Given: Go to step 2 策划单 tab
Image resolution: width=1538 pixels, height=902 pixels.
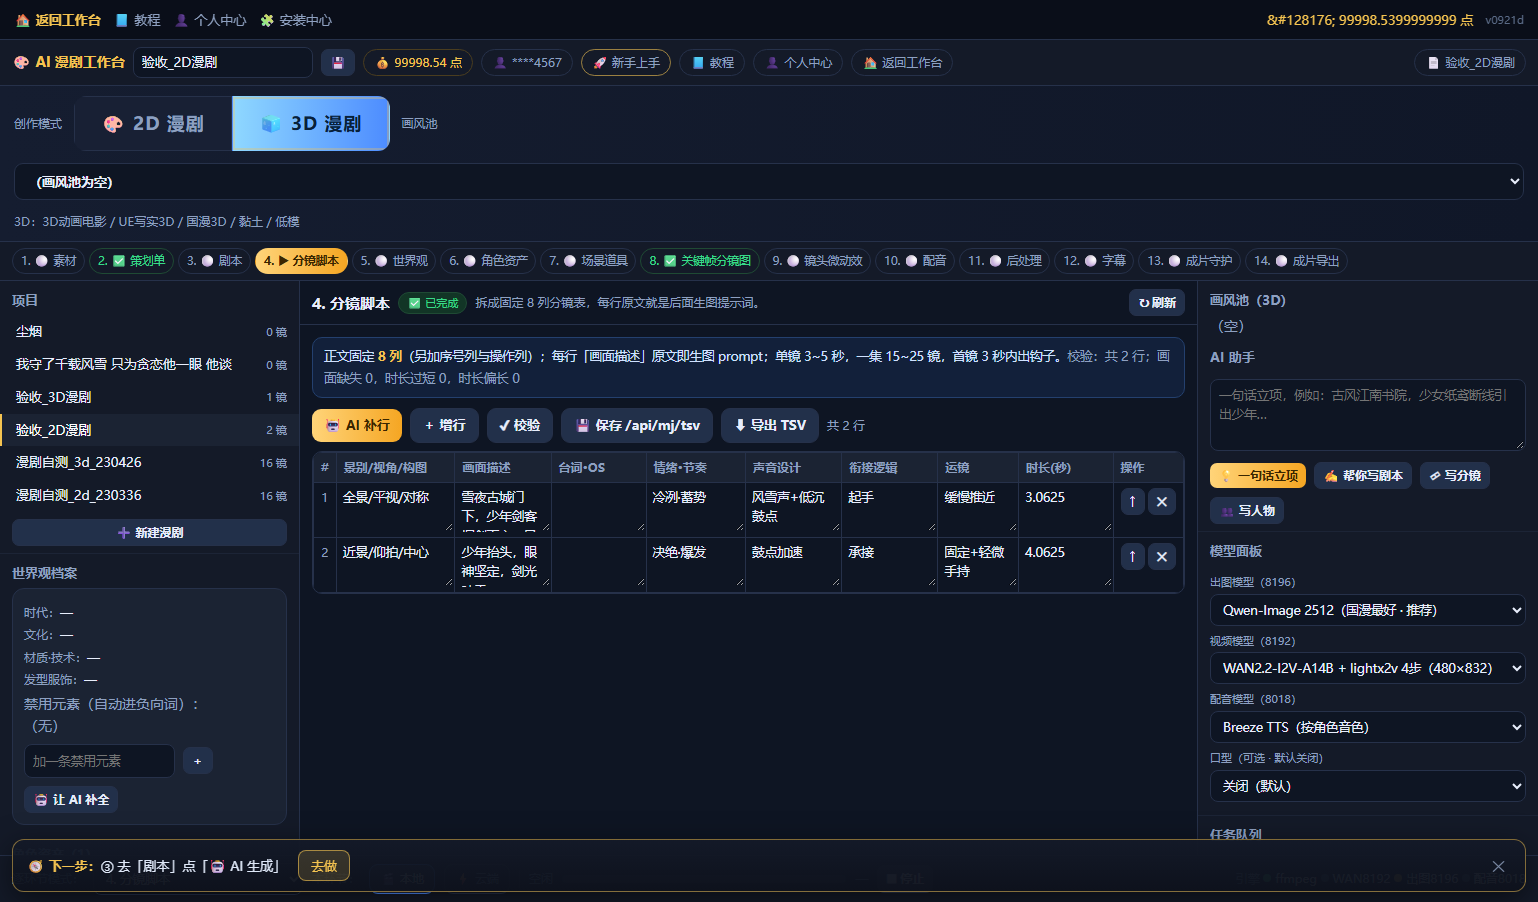Looking at the screenshot, I should pyautogui.click(x=132, y=261).
